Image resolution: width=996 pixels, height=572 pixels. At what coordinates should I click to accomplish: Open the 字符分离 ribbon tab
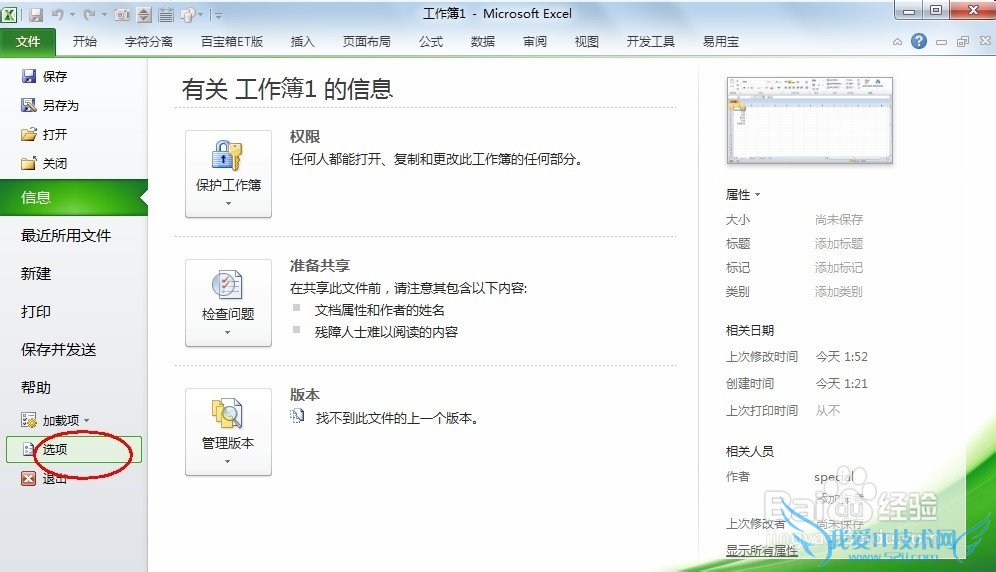point(149,42)
